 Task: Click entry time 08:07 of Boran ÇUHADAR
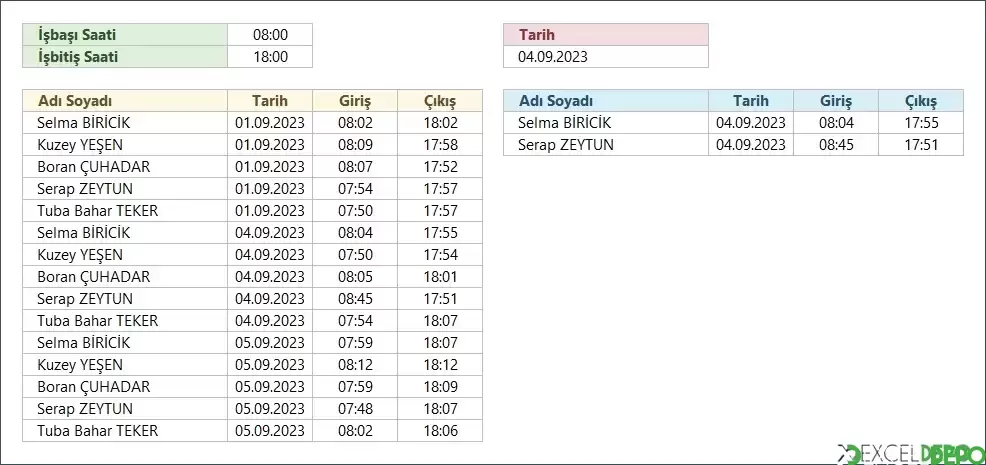(x=355, y=167)
